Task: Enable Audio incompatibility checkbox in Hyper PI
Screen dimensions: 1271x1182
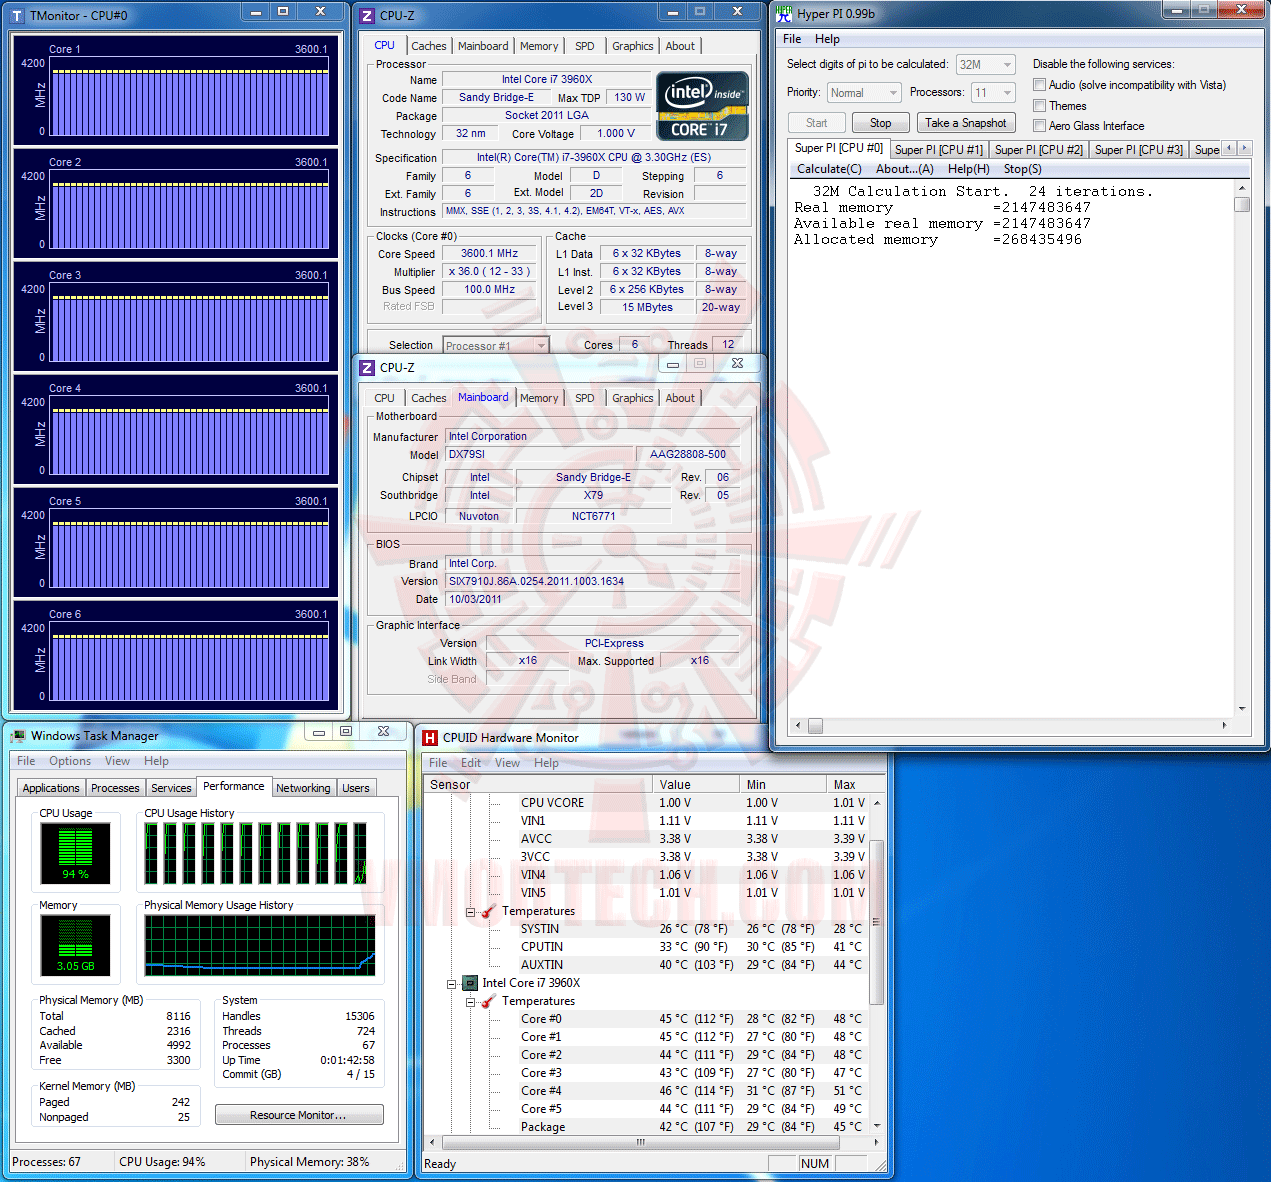Action: pos(1040,85)
